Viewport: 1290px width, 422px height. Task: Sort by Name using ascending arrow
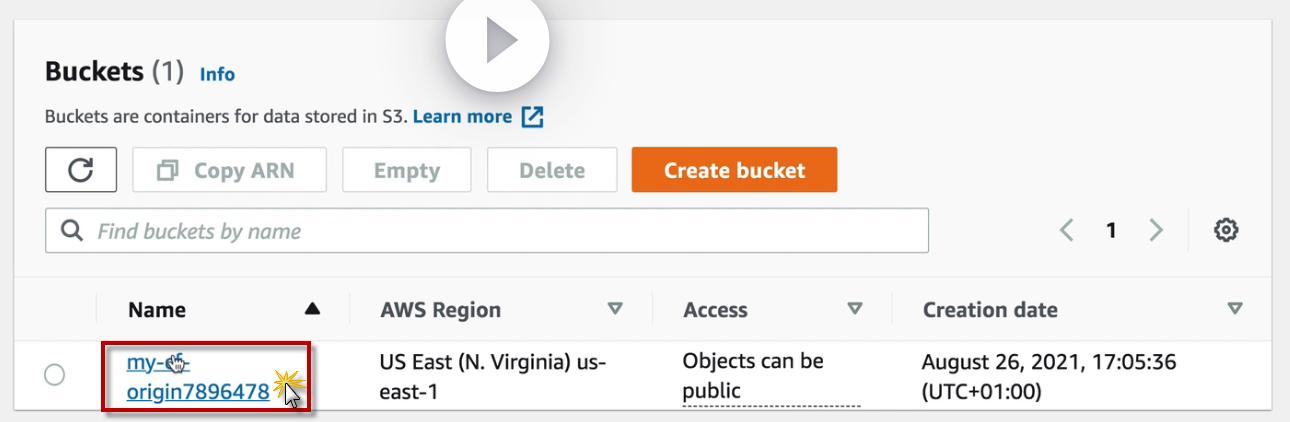click(x=312, y=310)
